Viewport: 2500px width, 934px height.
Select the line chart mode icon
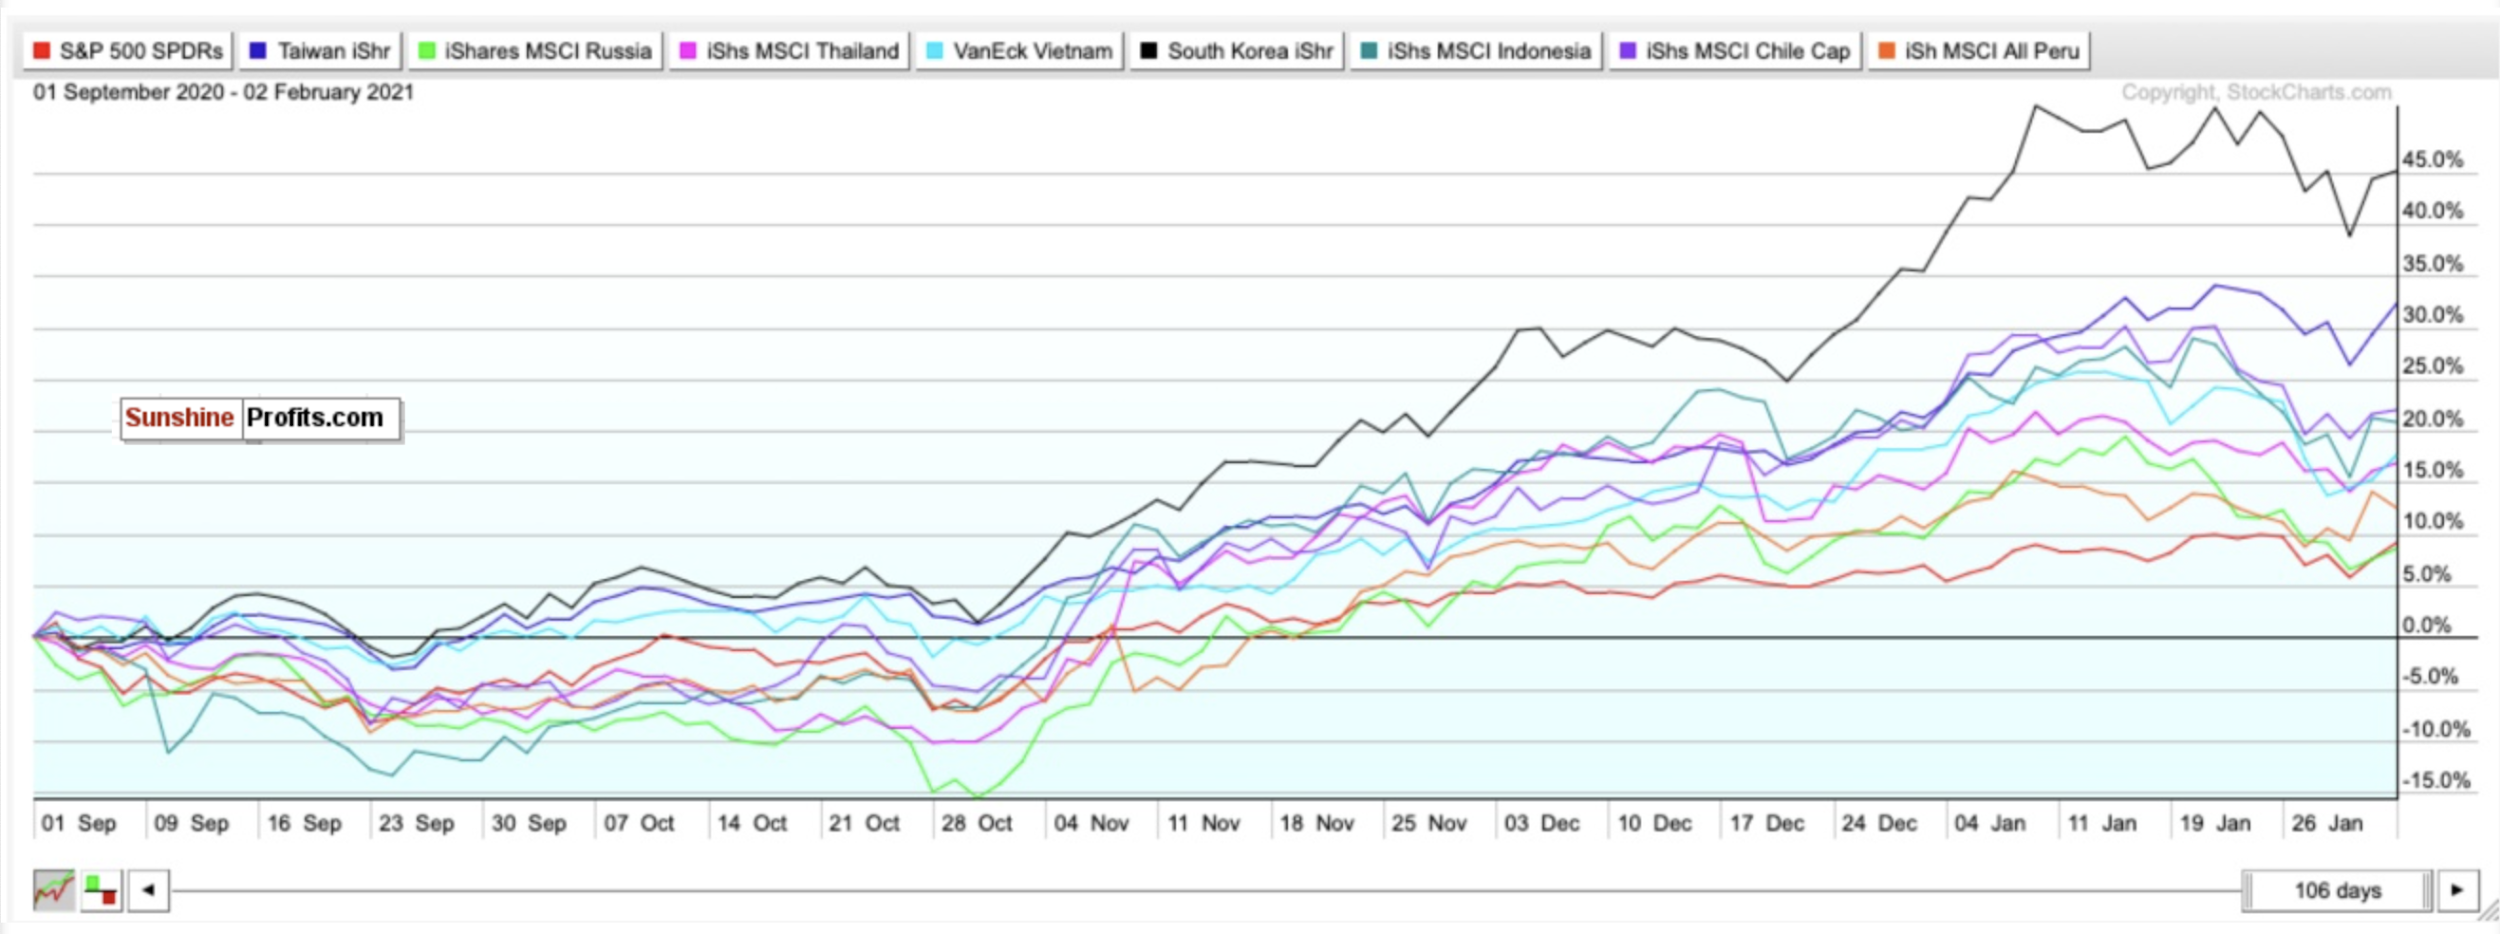pyautogui.click(x=54, y=890)
